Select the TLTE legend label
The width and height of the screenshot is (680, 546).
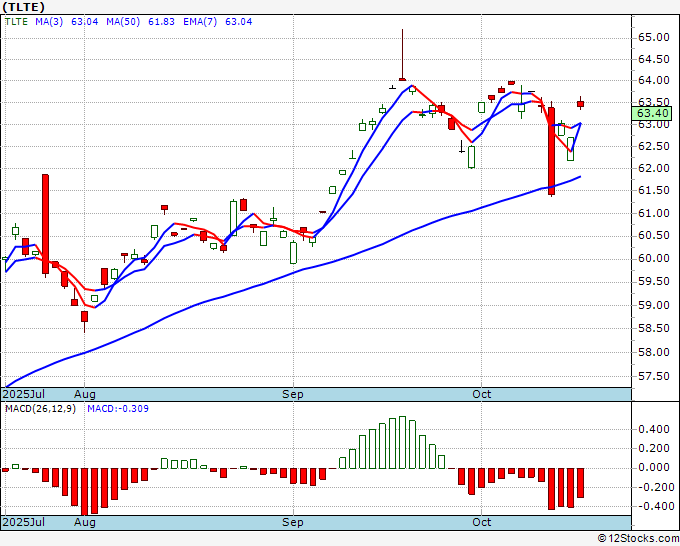[16, 22]
